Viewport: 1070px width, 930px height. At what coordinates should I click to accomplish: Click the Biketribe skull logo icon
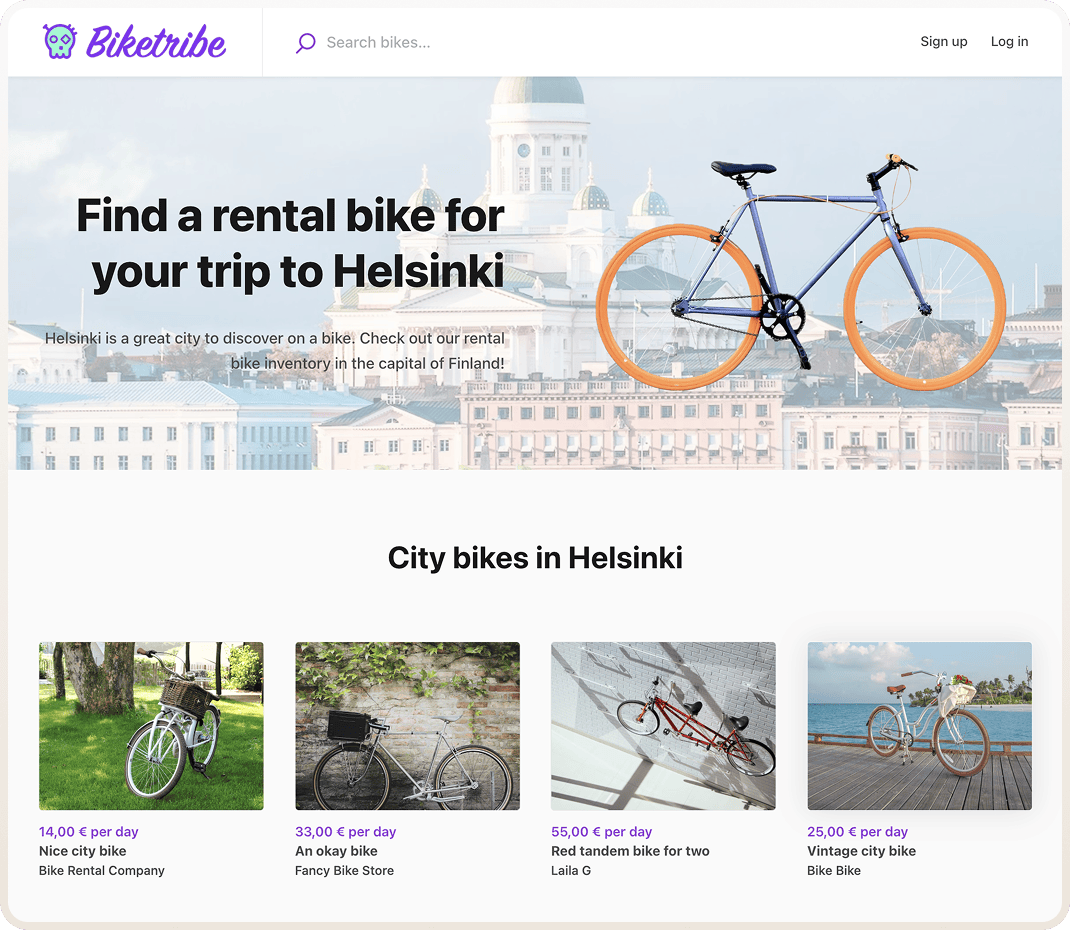pyautogui.click(x=60, y=42)
